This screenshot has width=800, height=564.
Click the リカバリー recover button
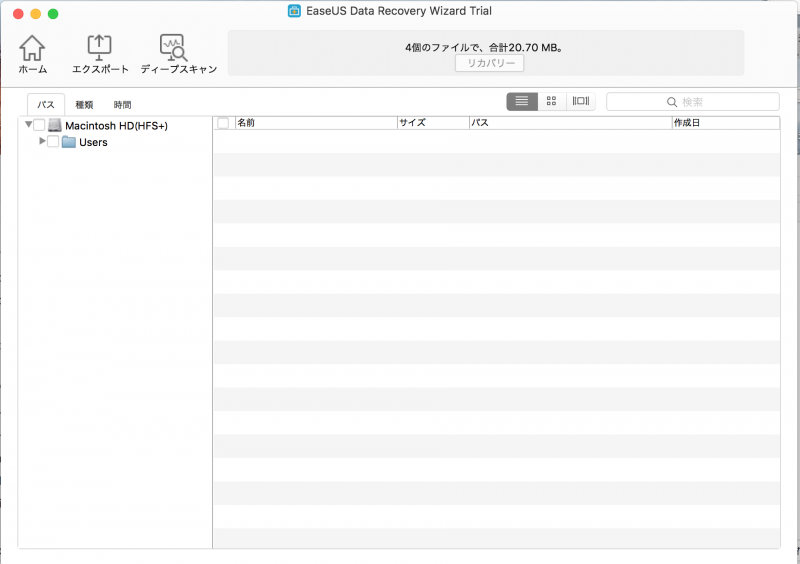pos(489,63)
